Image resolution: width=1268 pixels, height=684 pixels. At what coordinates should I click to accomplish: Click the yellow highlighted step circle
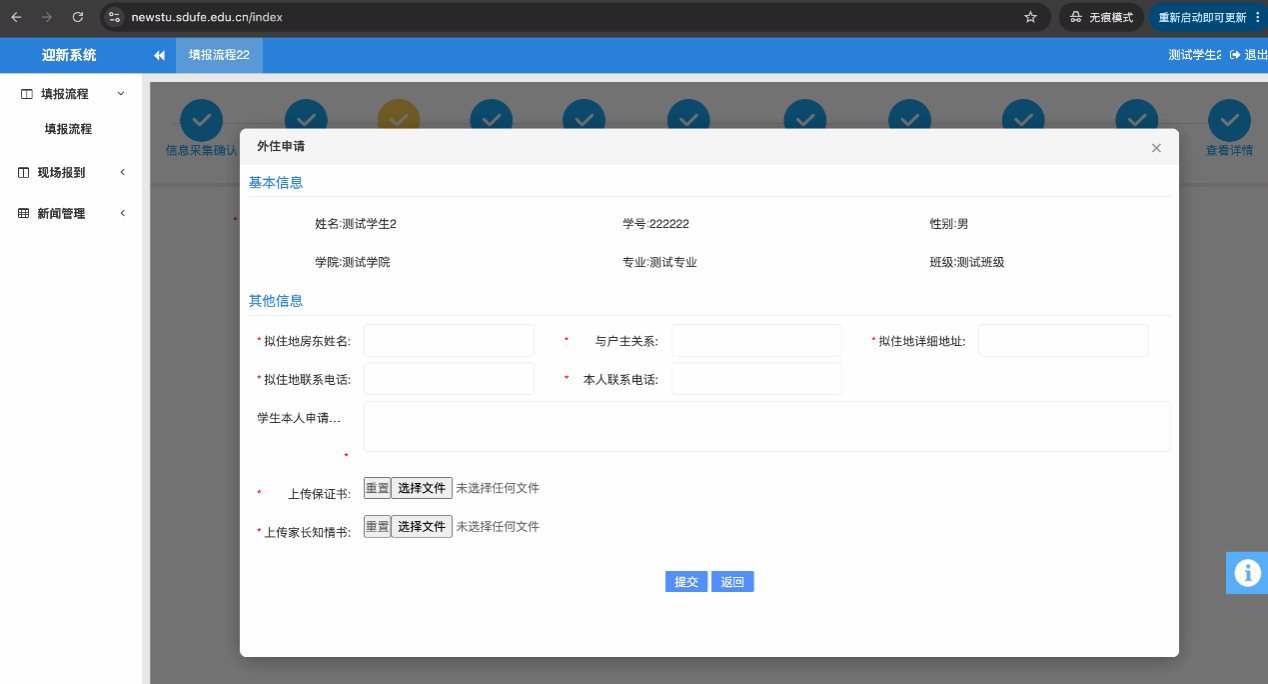399,114
